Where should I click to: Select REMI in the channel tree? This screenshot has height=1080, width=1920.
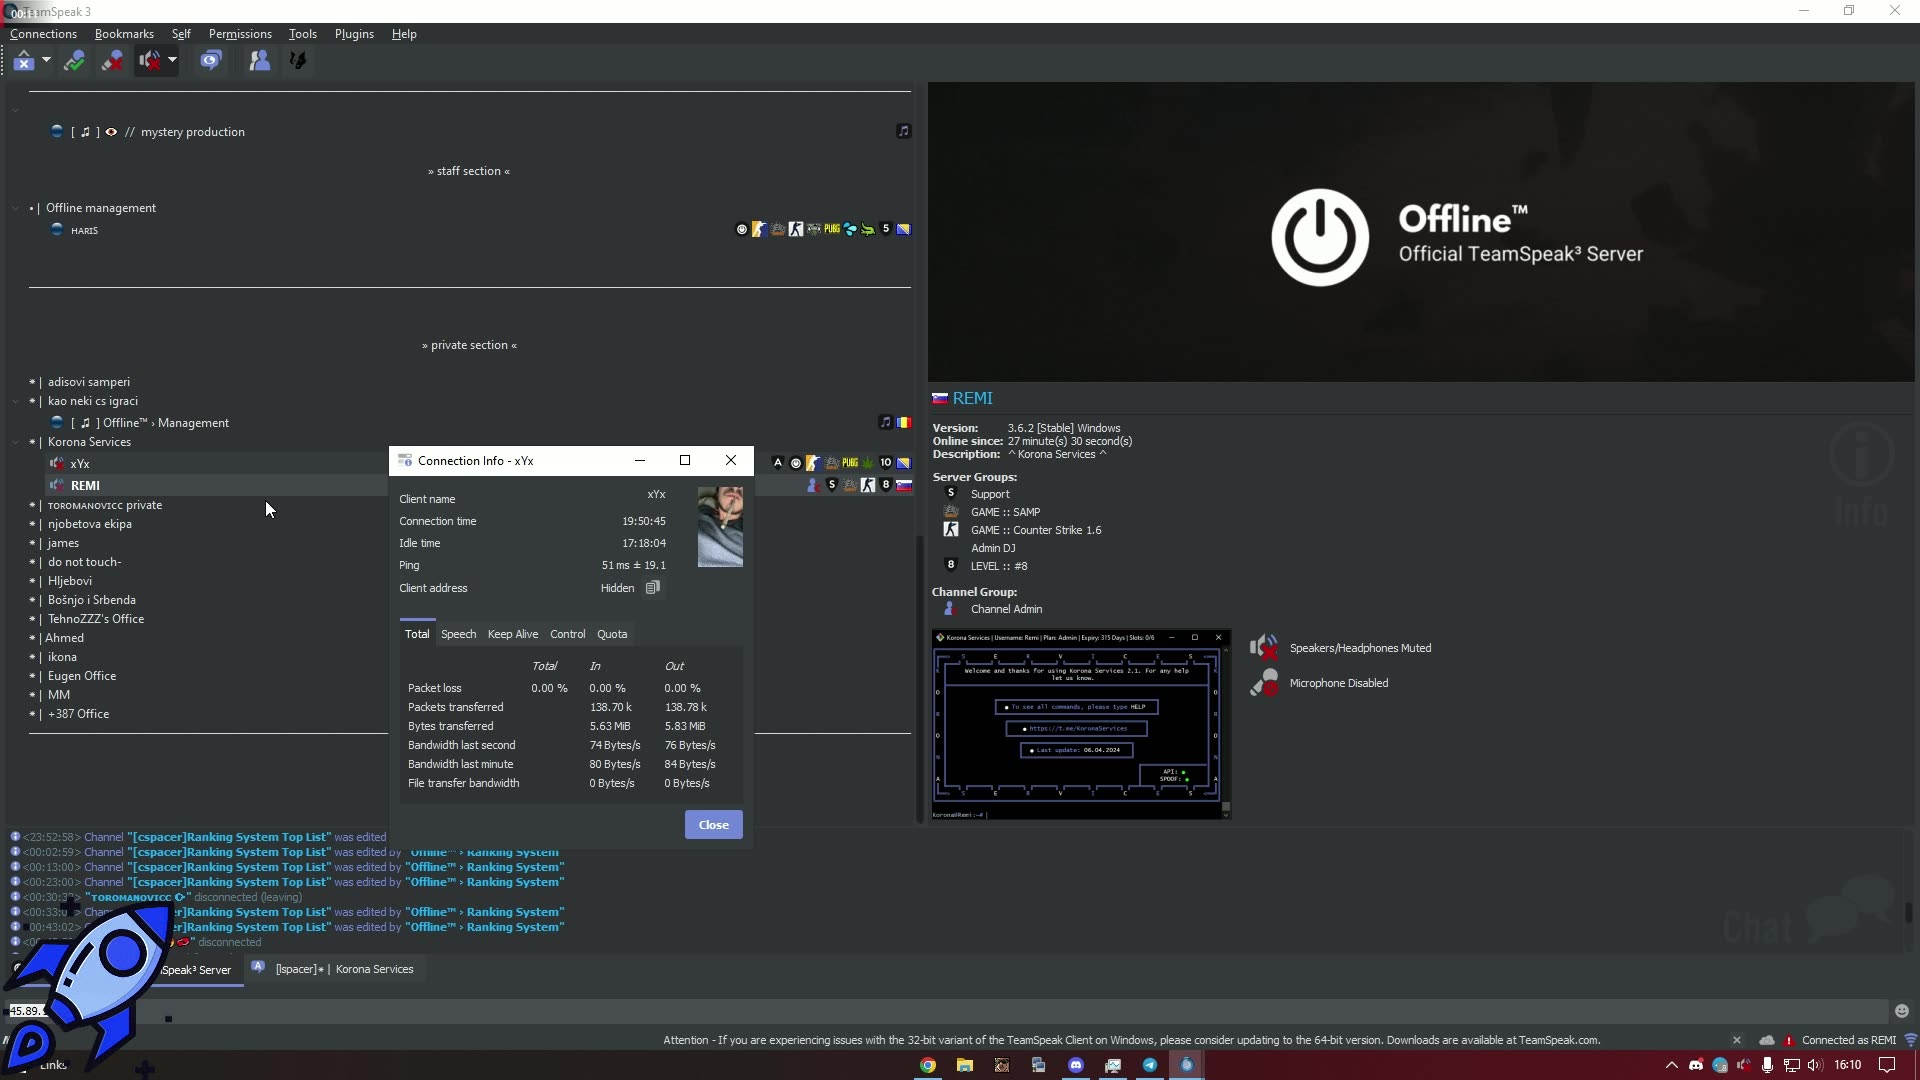[x=85, y=485]
